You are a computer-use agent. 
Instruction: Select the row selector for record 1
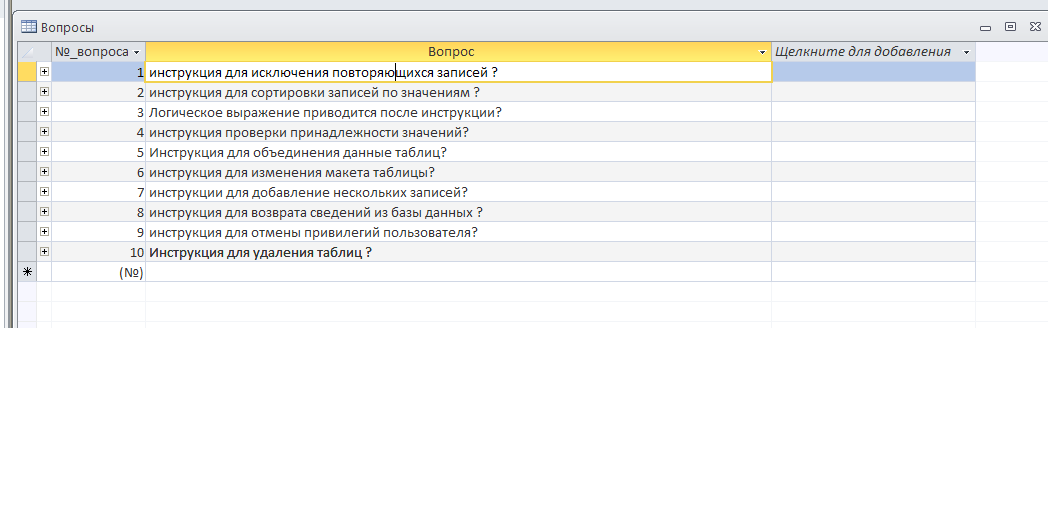coord(27,72)
